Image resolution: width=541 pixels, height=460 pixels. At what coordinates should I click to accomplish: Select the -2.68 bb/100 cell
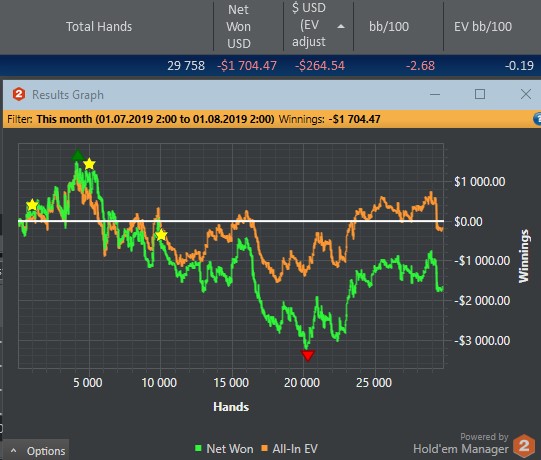tap(420, 66)
